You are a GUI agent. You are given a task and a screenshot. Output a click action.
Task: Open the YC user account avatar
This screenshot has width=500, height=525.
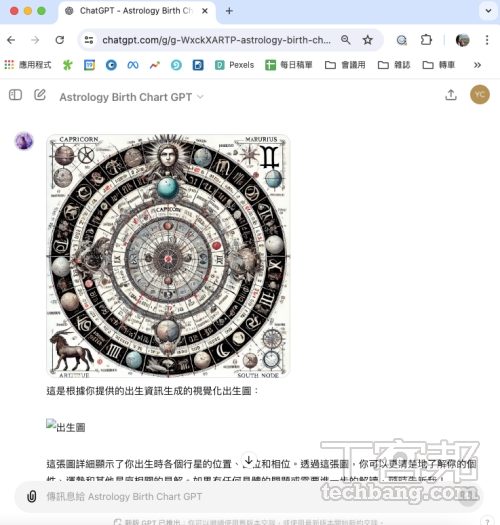480,95
